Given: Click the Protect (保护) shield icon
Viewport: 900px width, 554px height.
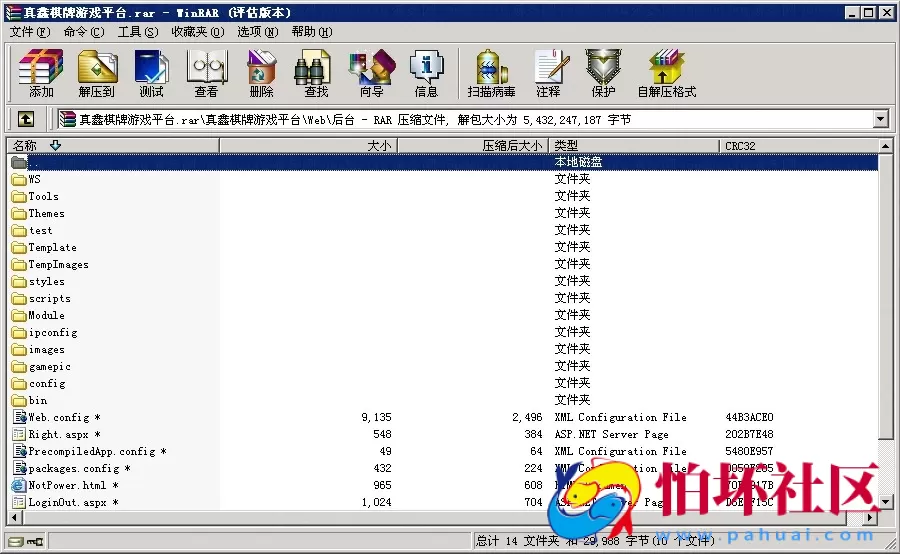Looking at the screenshot, I should tap(603, 73).
